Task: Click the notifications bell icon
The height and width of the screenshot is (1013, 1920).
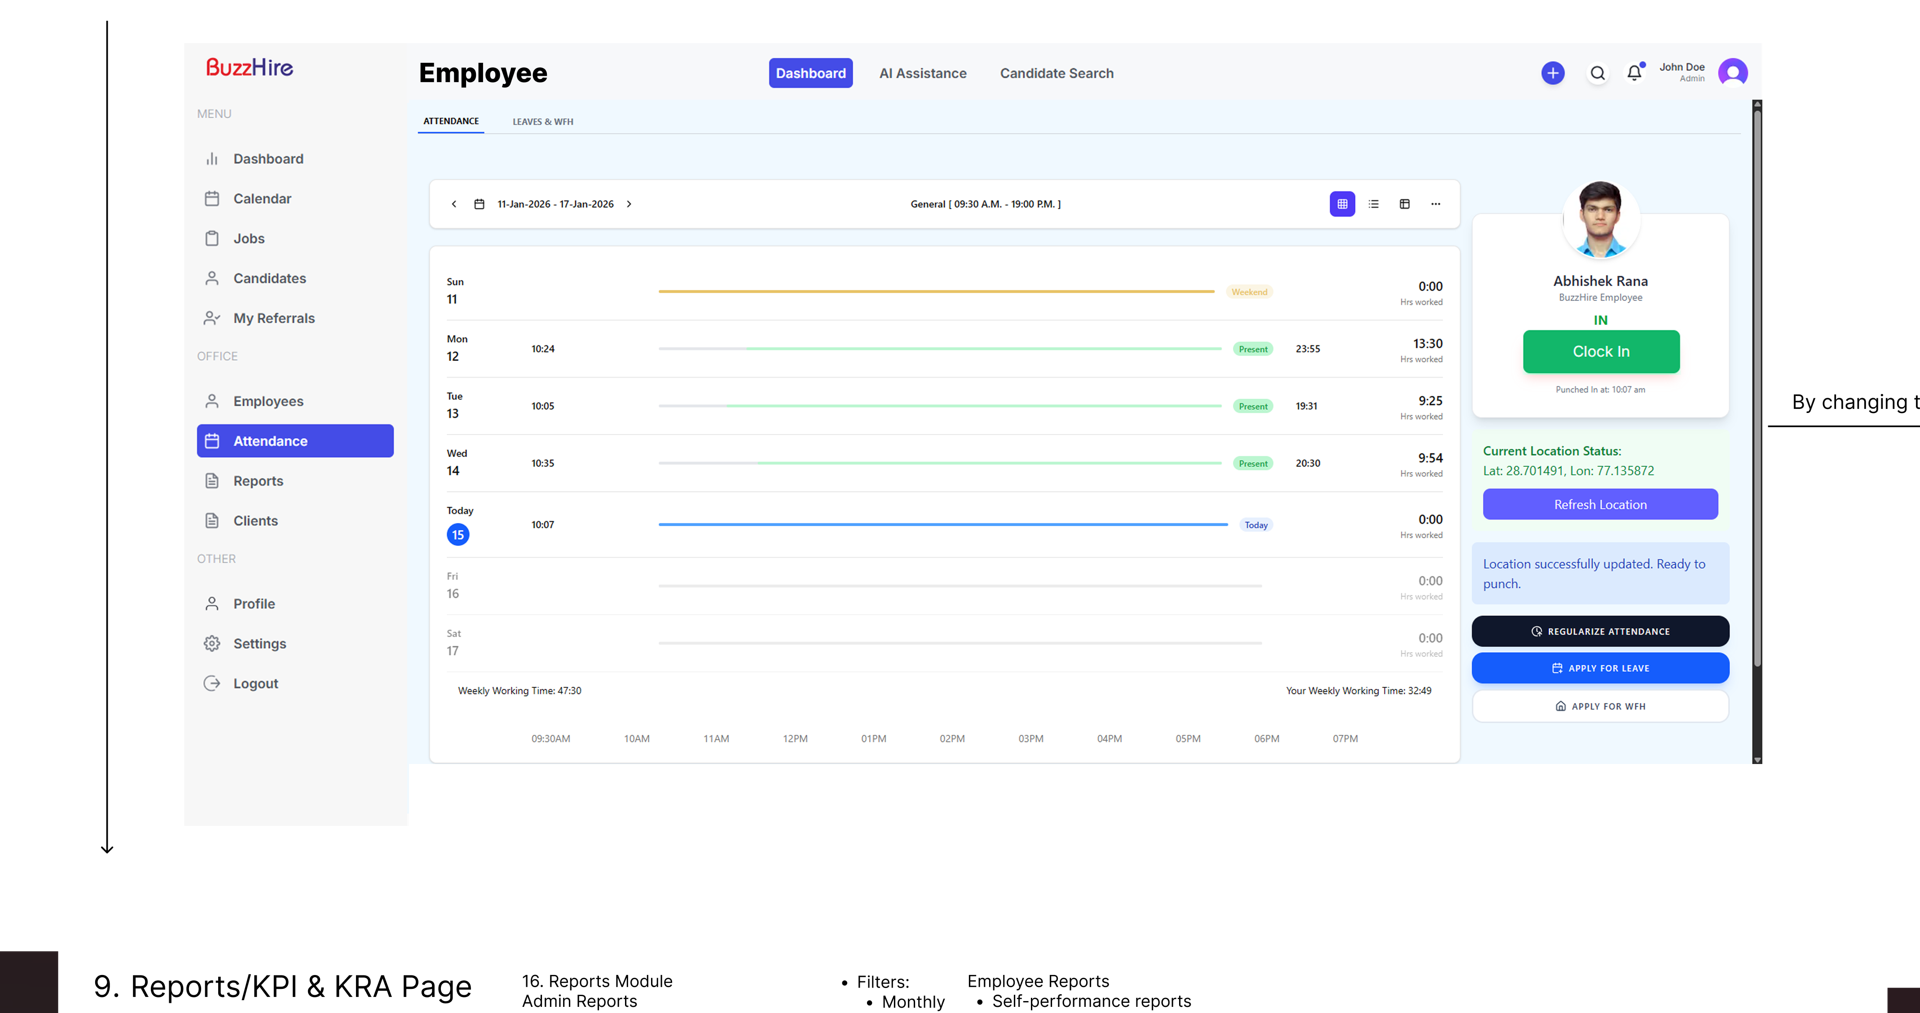Action: (x=1634, y=73)
